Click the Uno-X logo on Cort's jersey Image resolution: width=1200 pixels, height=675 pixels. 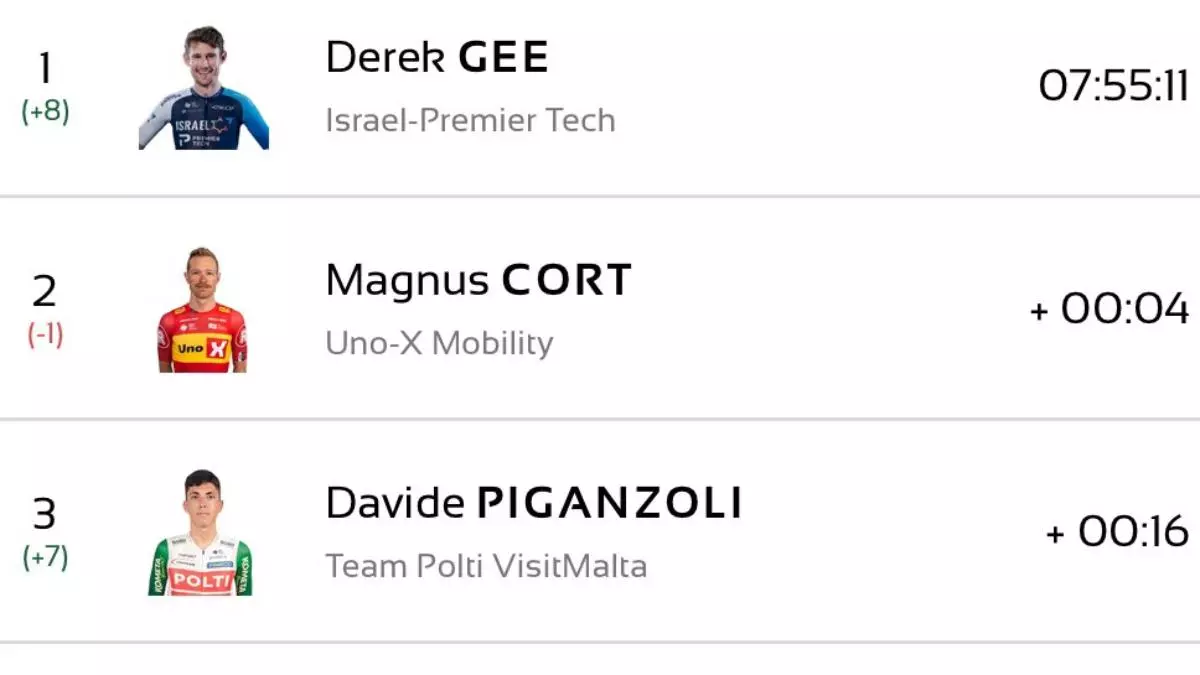click(x=202, y=349)
